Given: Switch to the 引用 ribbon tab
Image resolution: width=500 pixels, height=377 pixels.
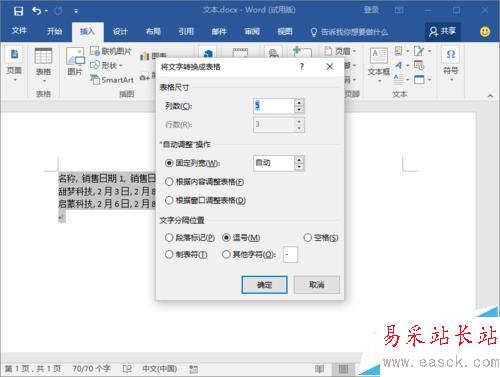Looking at the screenshot, I should (x=186, y=31).
